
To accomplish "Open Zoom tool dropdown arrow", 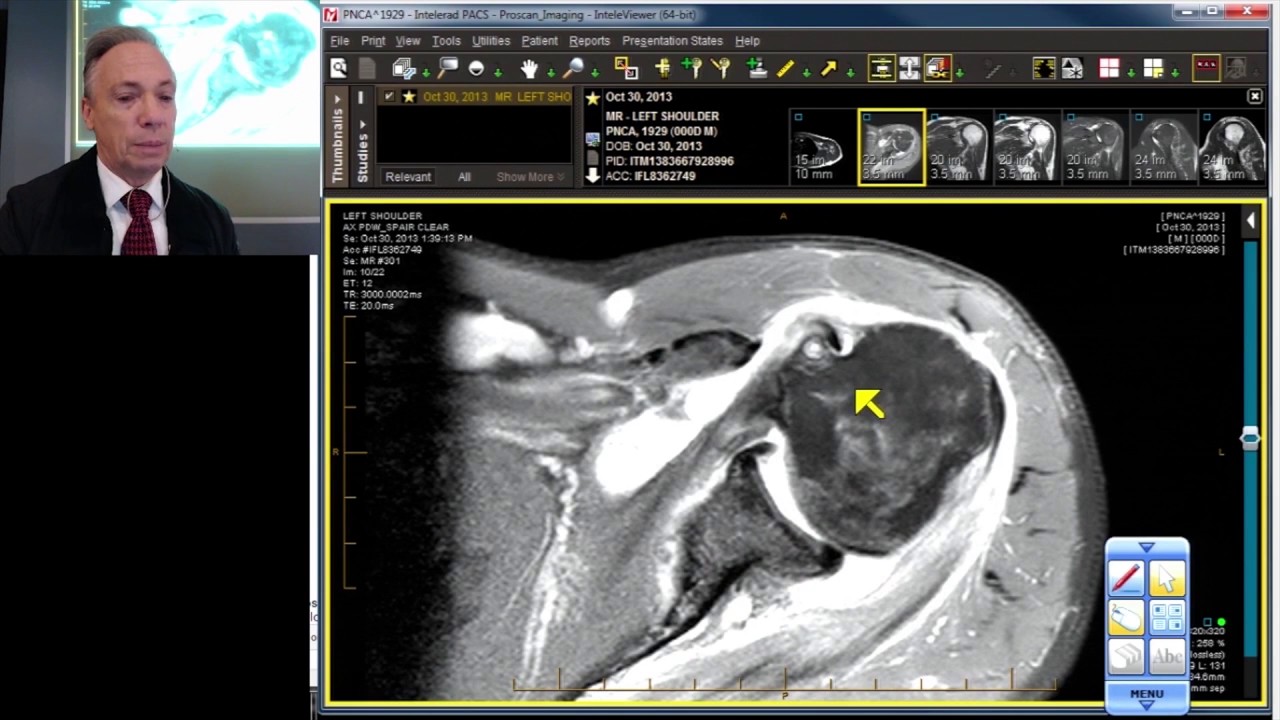I will click(595, 73).
